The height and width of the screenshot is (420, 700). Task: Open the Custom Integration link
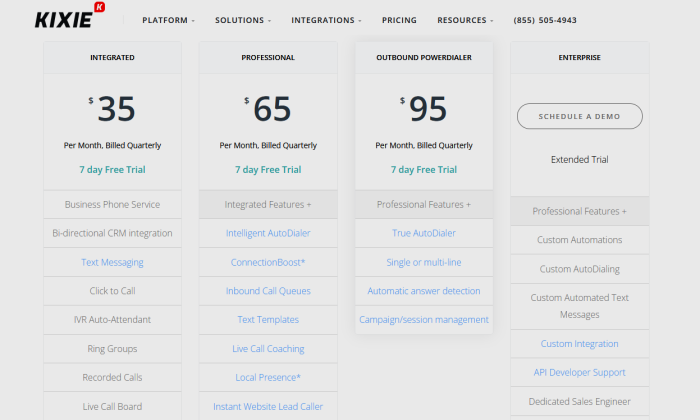(579, 344)
